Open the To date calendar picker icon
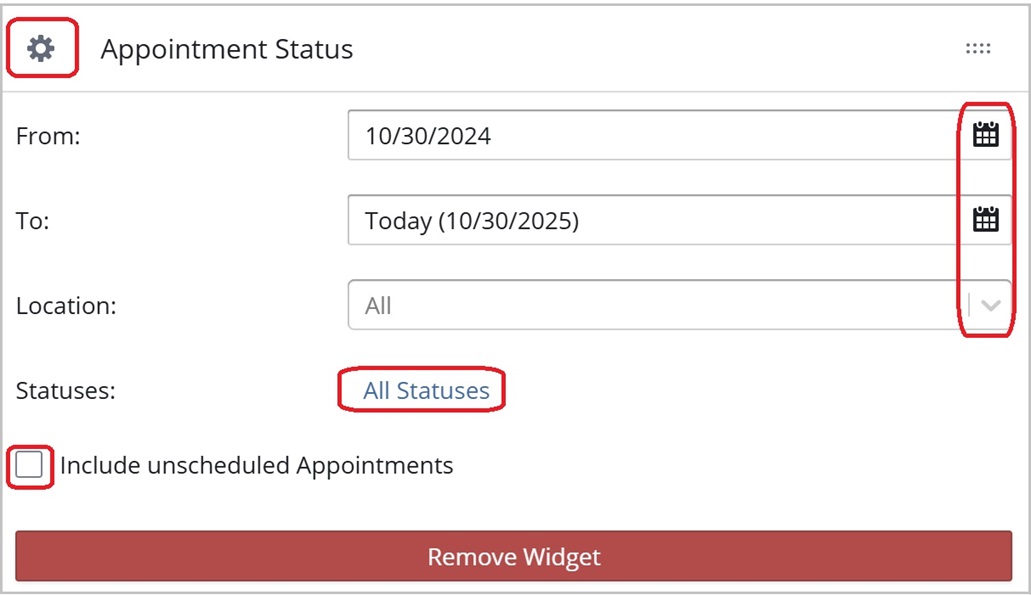 coord(986,220)
